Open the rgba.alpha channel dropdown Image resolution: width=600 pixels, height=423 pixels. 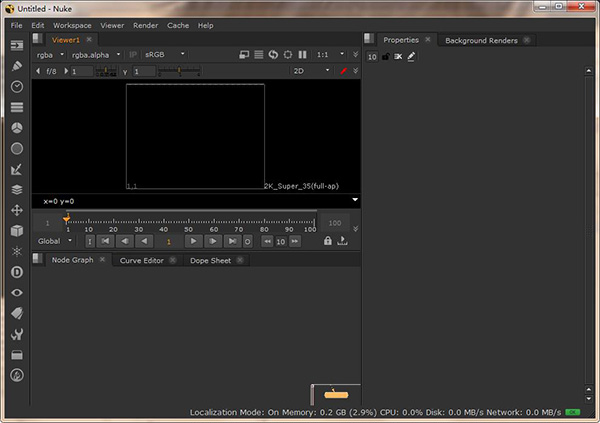[x=96, y=55]
